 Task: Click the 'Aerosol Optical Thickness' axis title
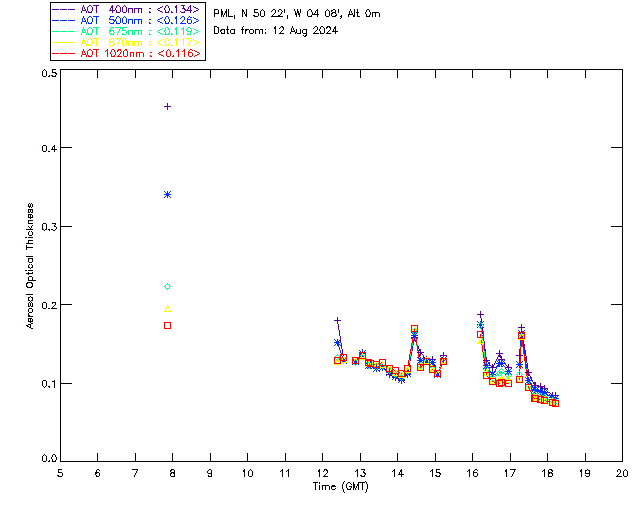point(30,266)
